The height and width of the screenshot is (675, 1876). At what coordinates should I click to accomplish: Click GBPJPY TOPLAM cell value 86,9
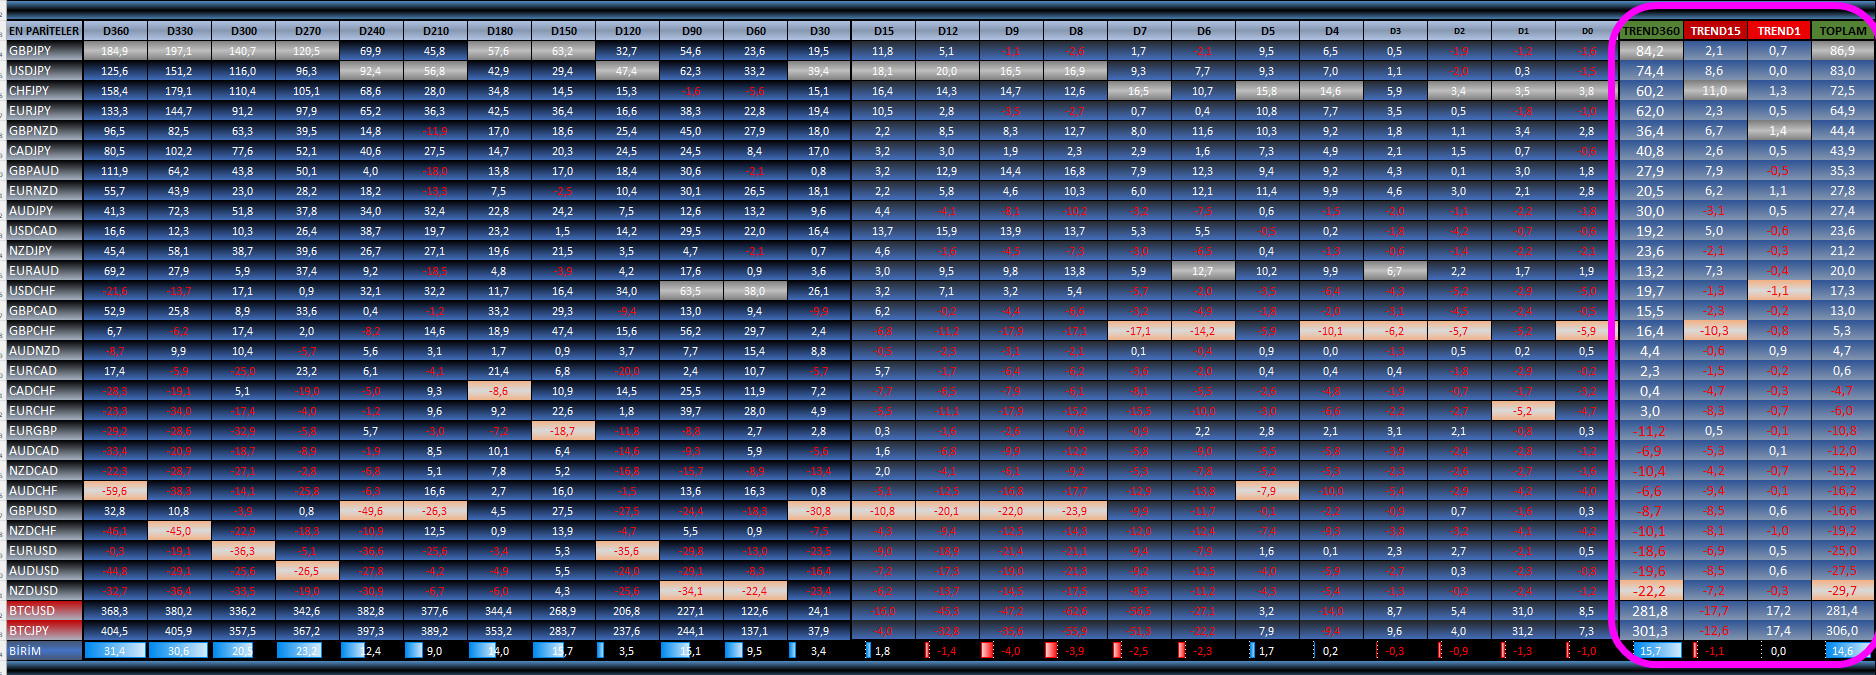point(1843,51)
